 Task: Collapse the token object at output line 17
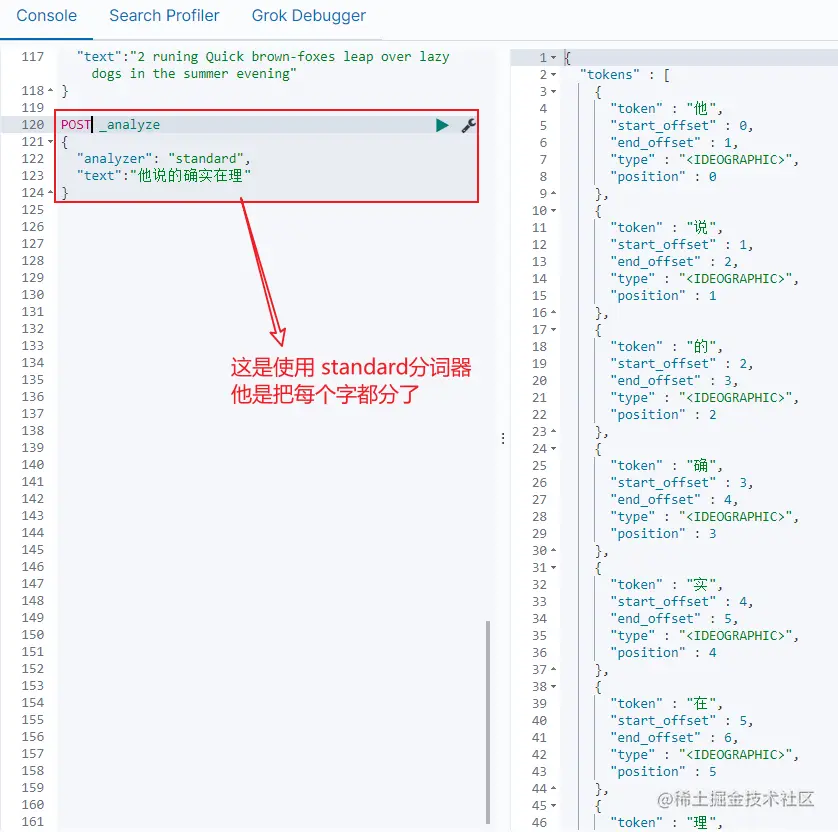click(554, 330)
